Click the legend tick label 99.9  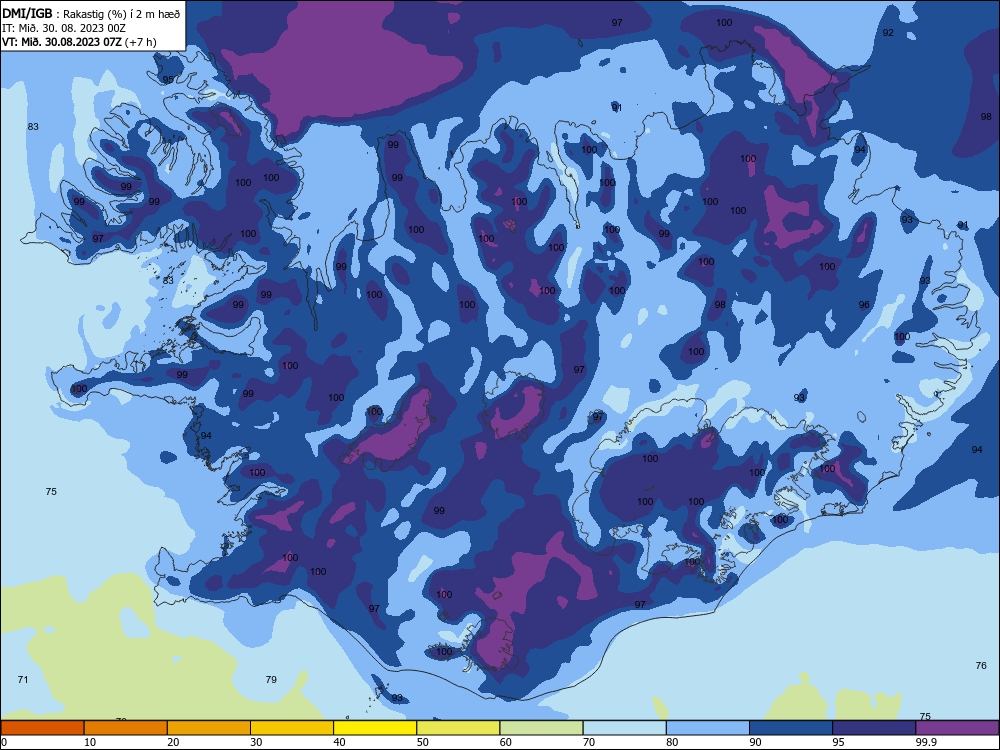[x=927, y=742]
